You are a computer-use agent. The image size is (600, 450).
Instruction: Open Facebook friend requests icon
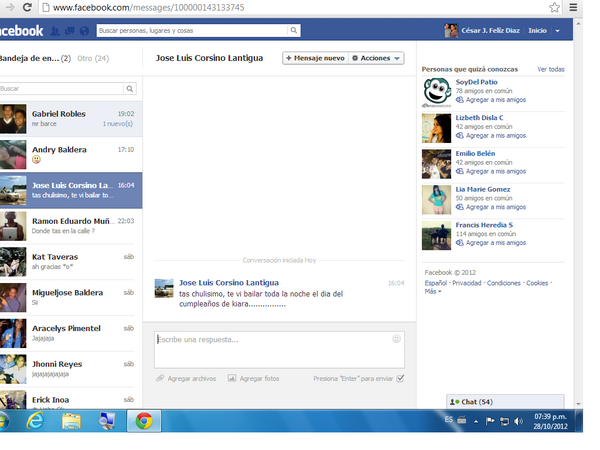point(55,31)
